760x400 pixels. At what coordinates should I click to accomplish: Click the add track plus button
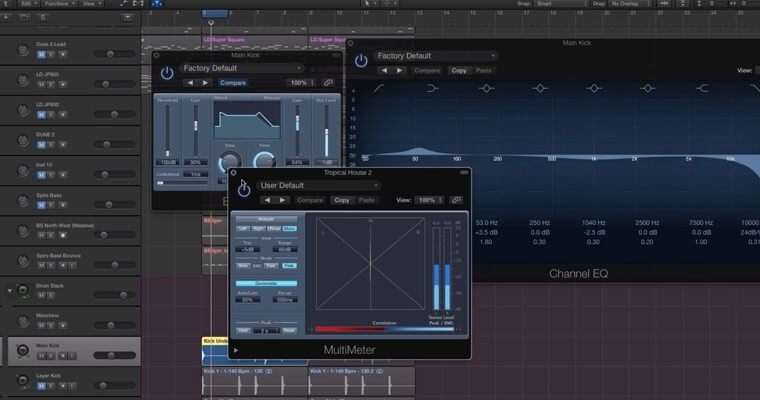[x=7, y=17]
